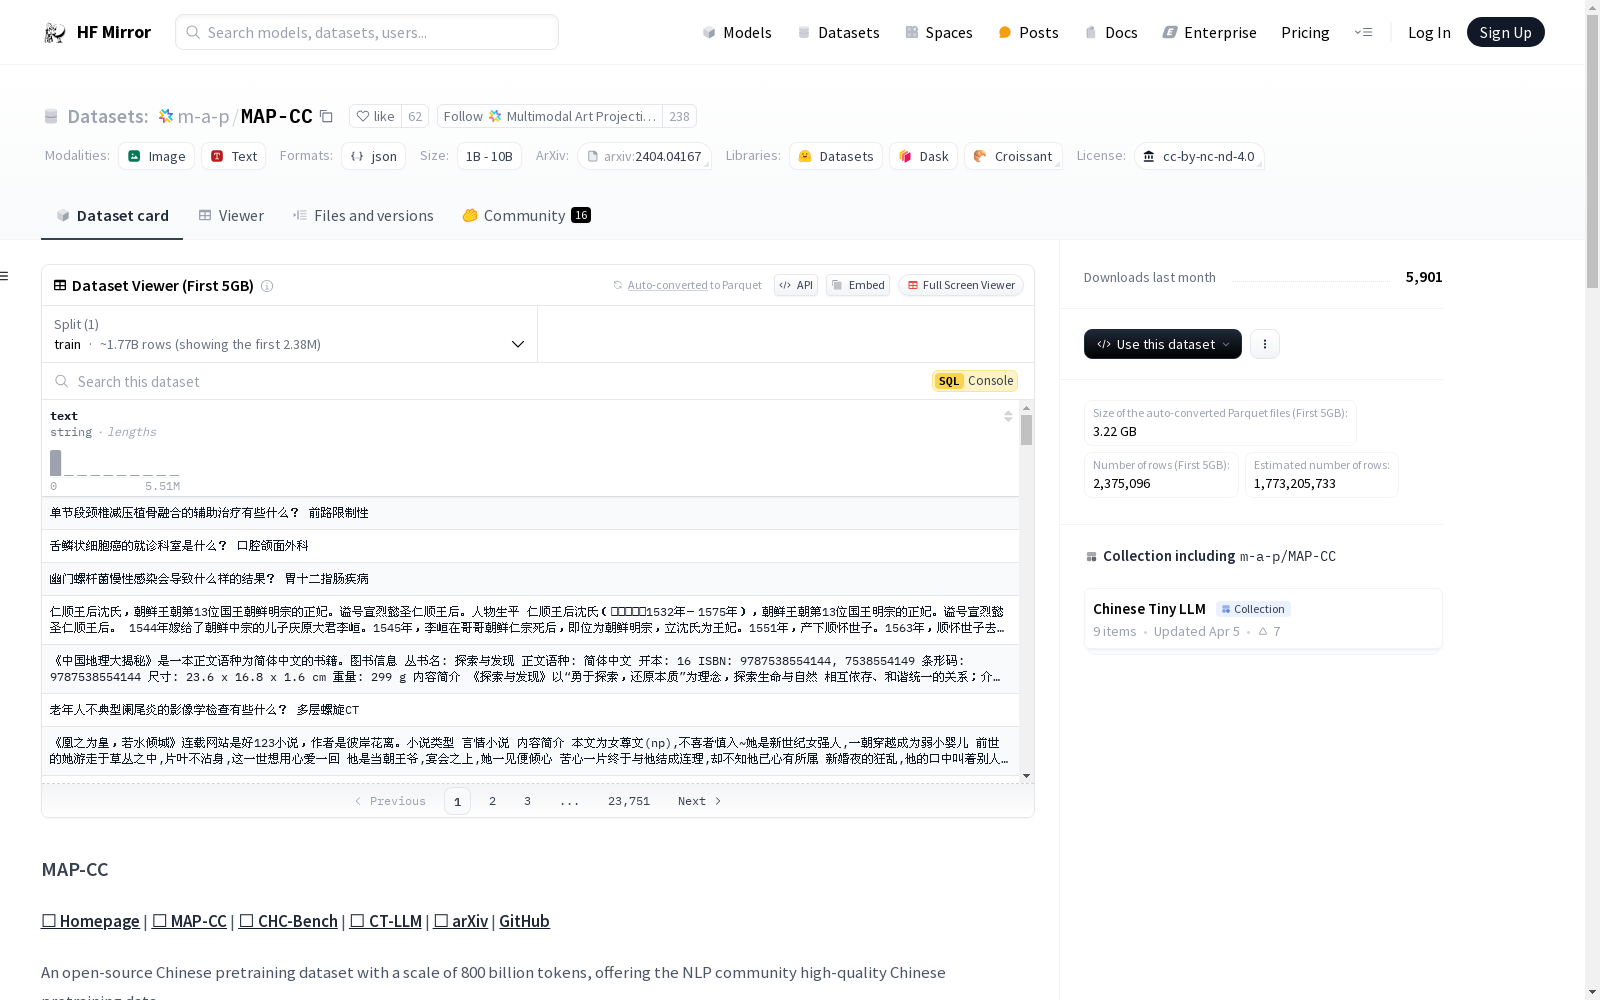Open the Chinese Tiny LLM collection
Viewport: 1600px width, 1000px height.
point(1263,619)
